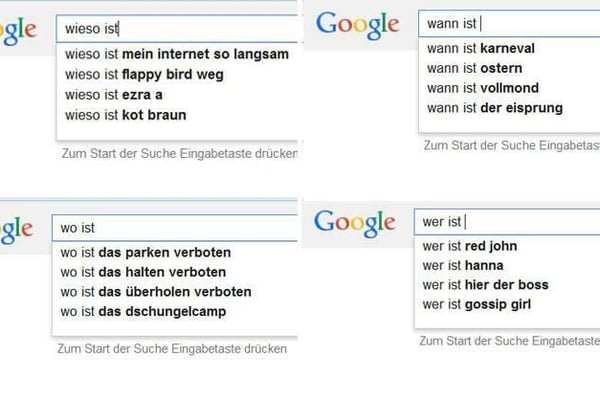The height and width of the screenshot is (400, 600).
Task: Select 'wo ist das parken verboten'
Action: [x=144, y=252]
